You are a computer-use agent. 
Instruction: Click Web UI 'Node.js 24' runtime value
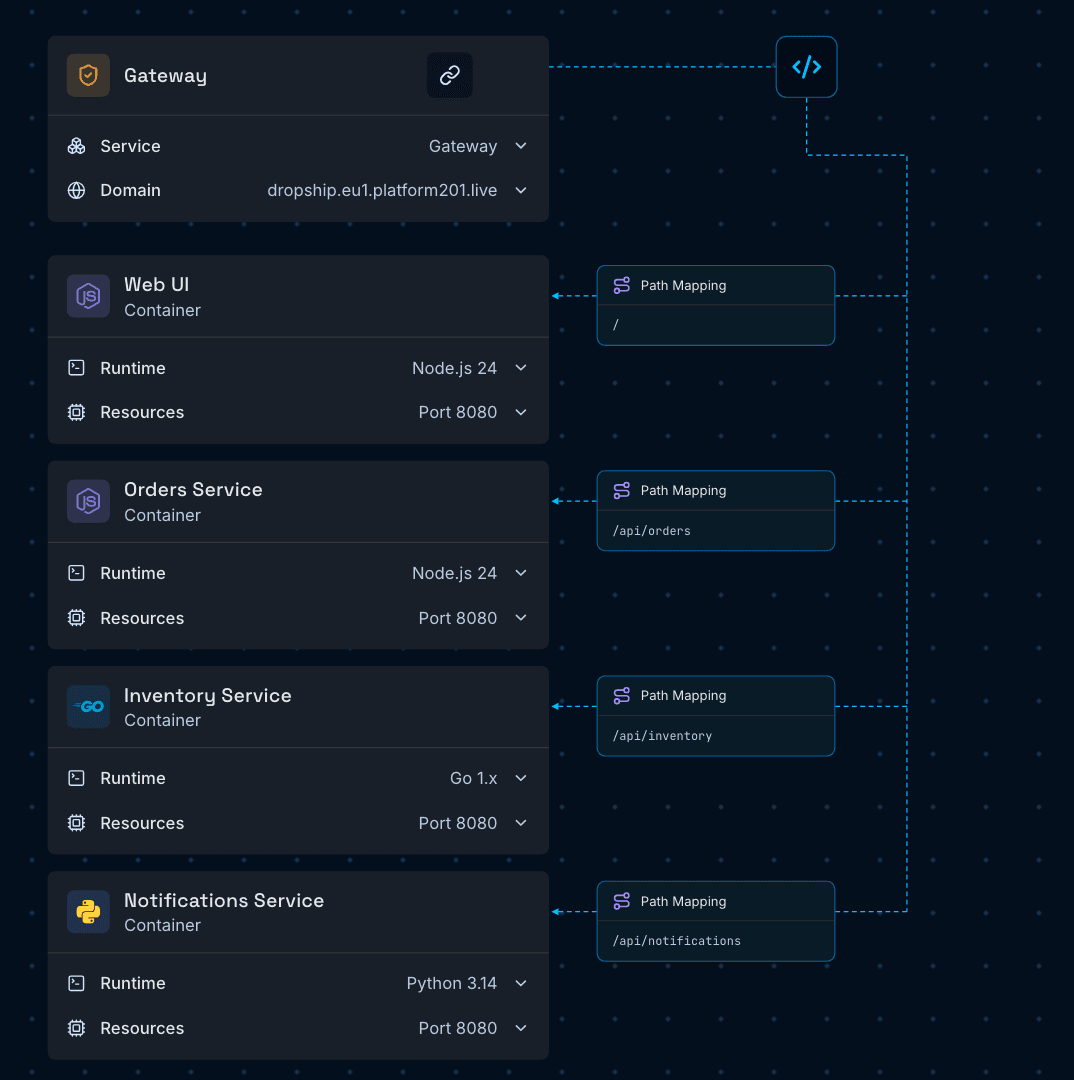point(454,368)
